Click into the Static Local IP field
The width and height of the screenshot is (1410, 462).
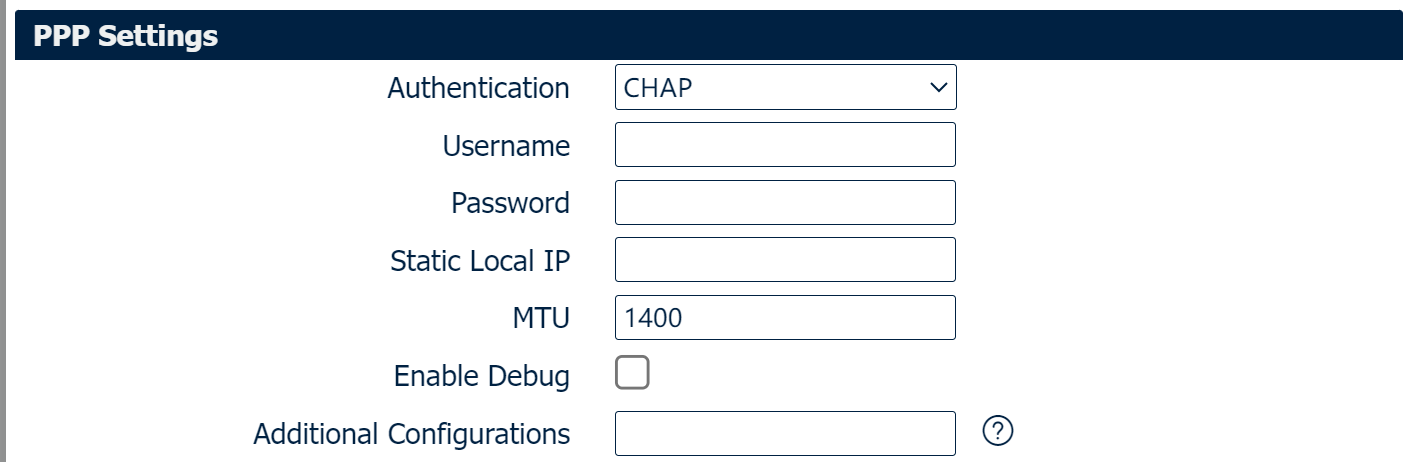tap(785, 260)
